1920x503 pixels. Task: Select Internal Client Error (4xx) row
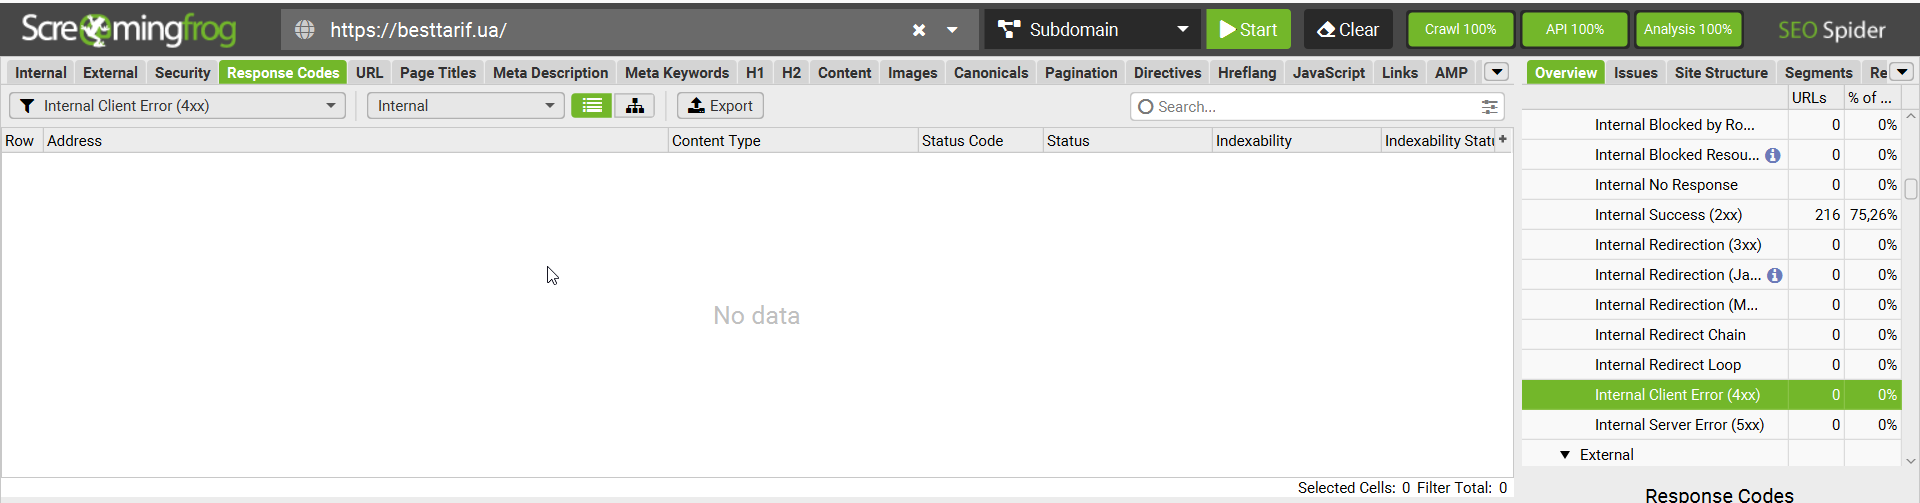click(1711, 395)
